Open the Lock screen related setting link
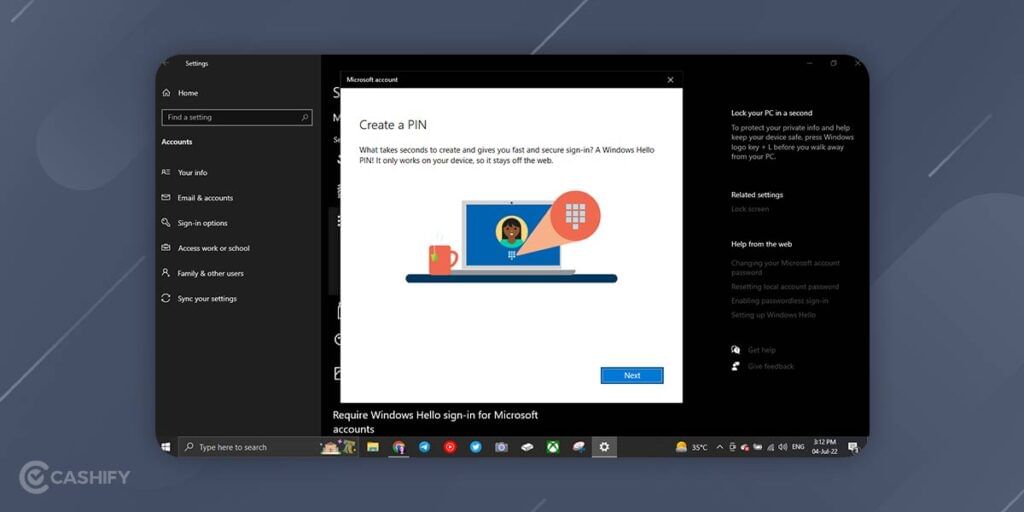 tap(750, 209)
